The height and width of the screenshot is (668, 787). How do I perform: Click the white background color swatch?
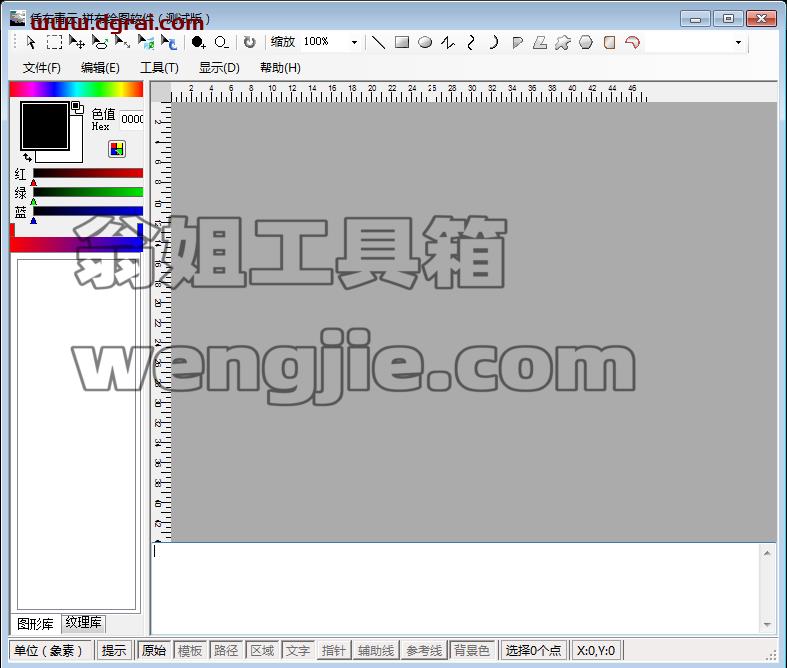pyautogui.click(x=60, y=157)
